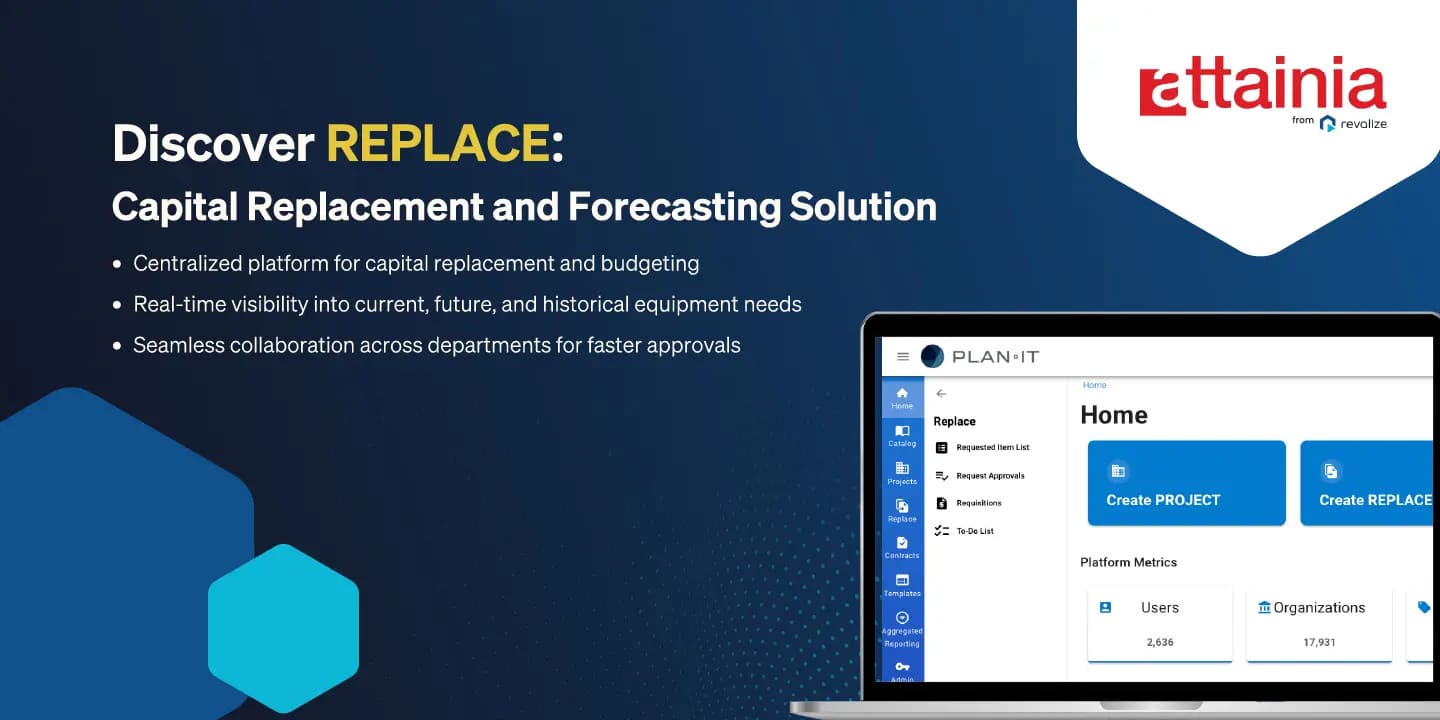
Task: Click the Request Approvals checklist icon
Action: (x=941, y=476)
